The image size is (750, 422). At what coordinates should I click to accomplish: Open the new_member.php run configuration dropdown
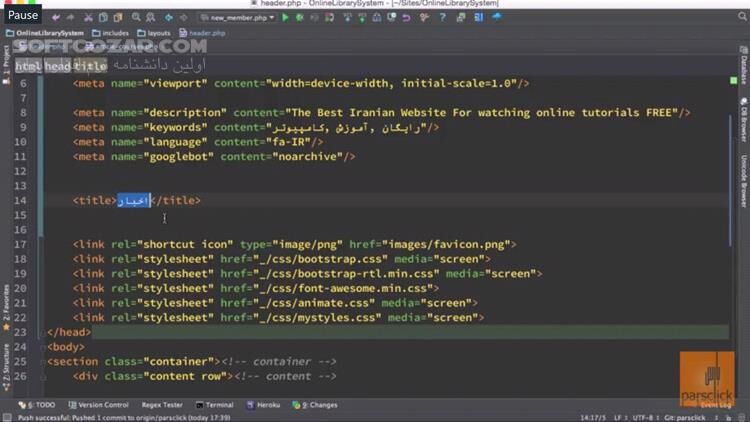click(x=237, y=17)
